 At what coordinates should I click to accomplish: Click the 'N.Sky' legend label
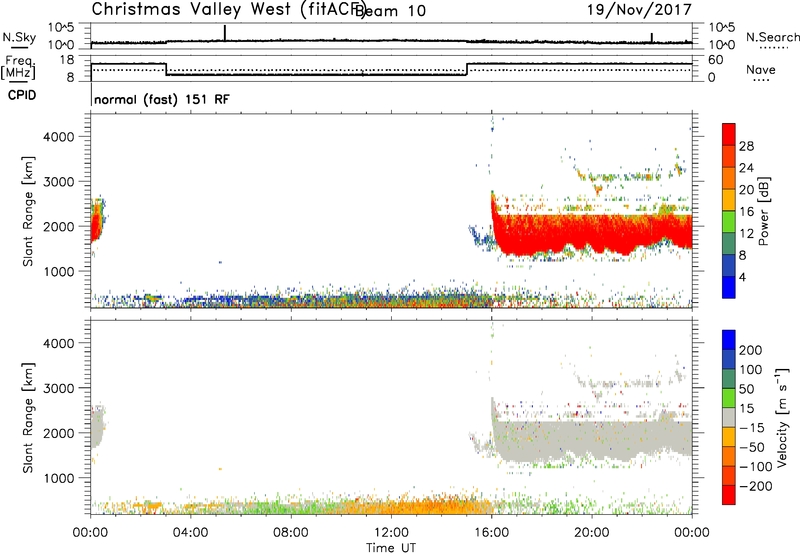[x=19, y=37]
